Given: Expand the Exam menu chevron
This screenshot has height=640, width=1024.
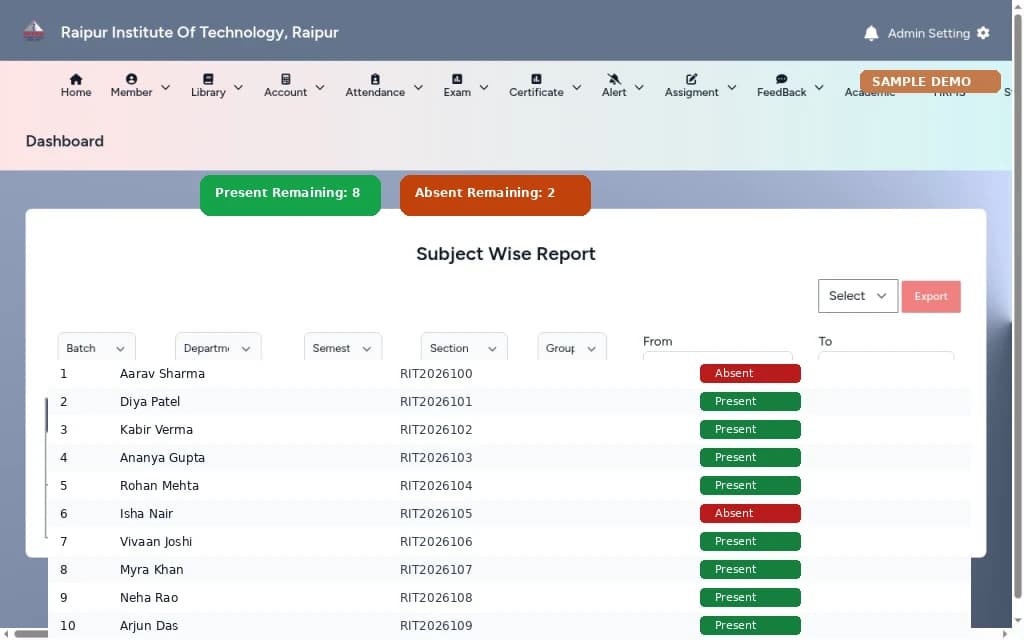Looking at the screenshot, I should point(484,87).
